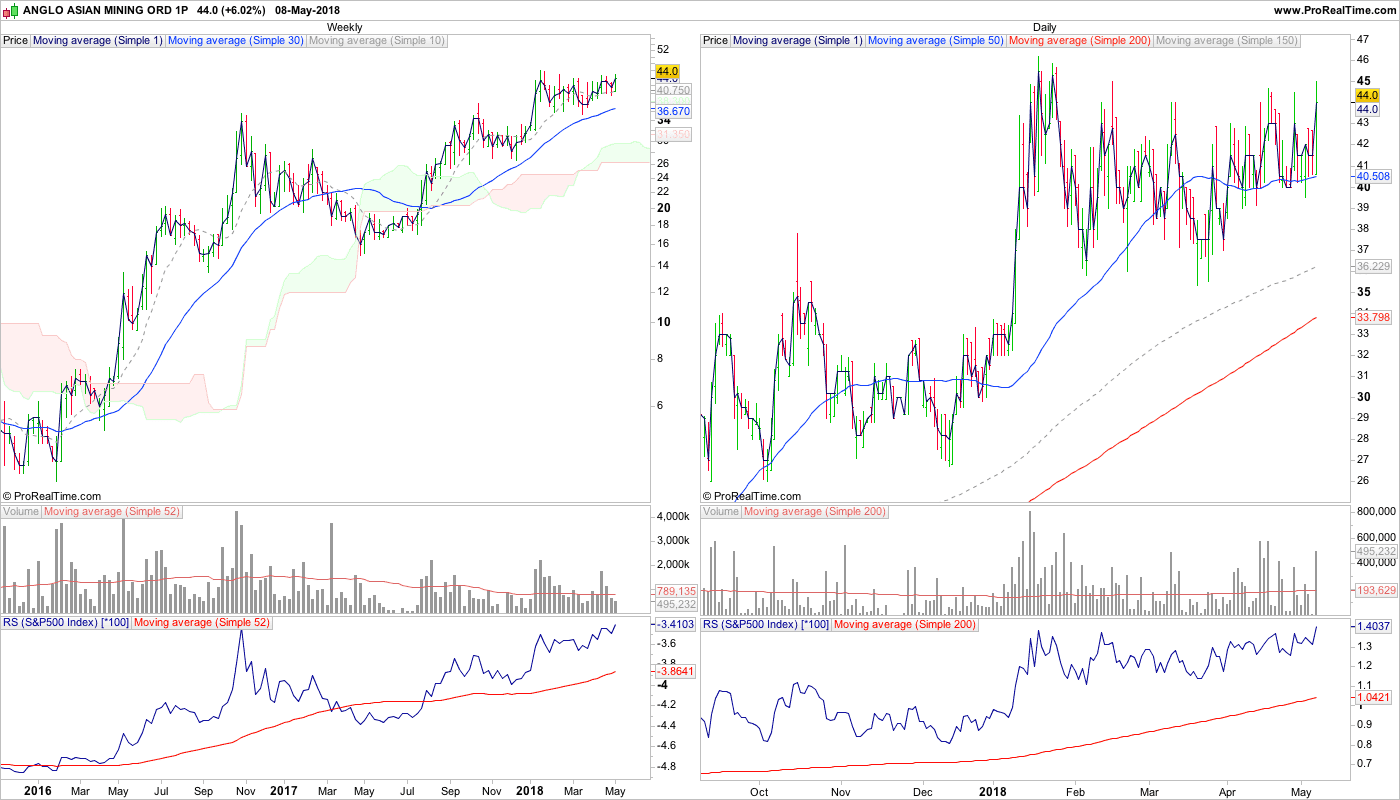Click the Dec label on the Daily time axis

click(922, 791)
